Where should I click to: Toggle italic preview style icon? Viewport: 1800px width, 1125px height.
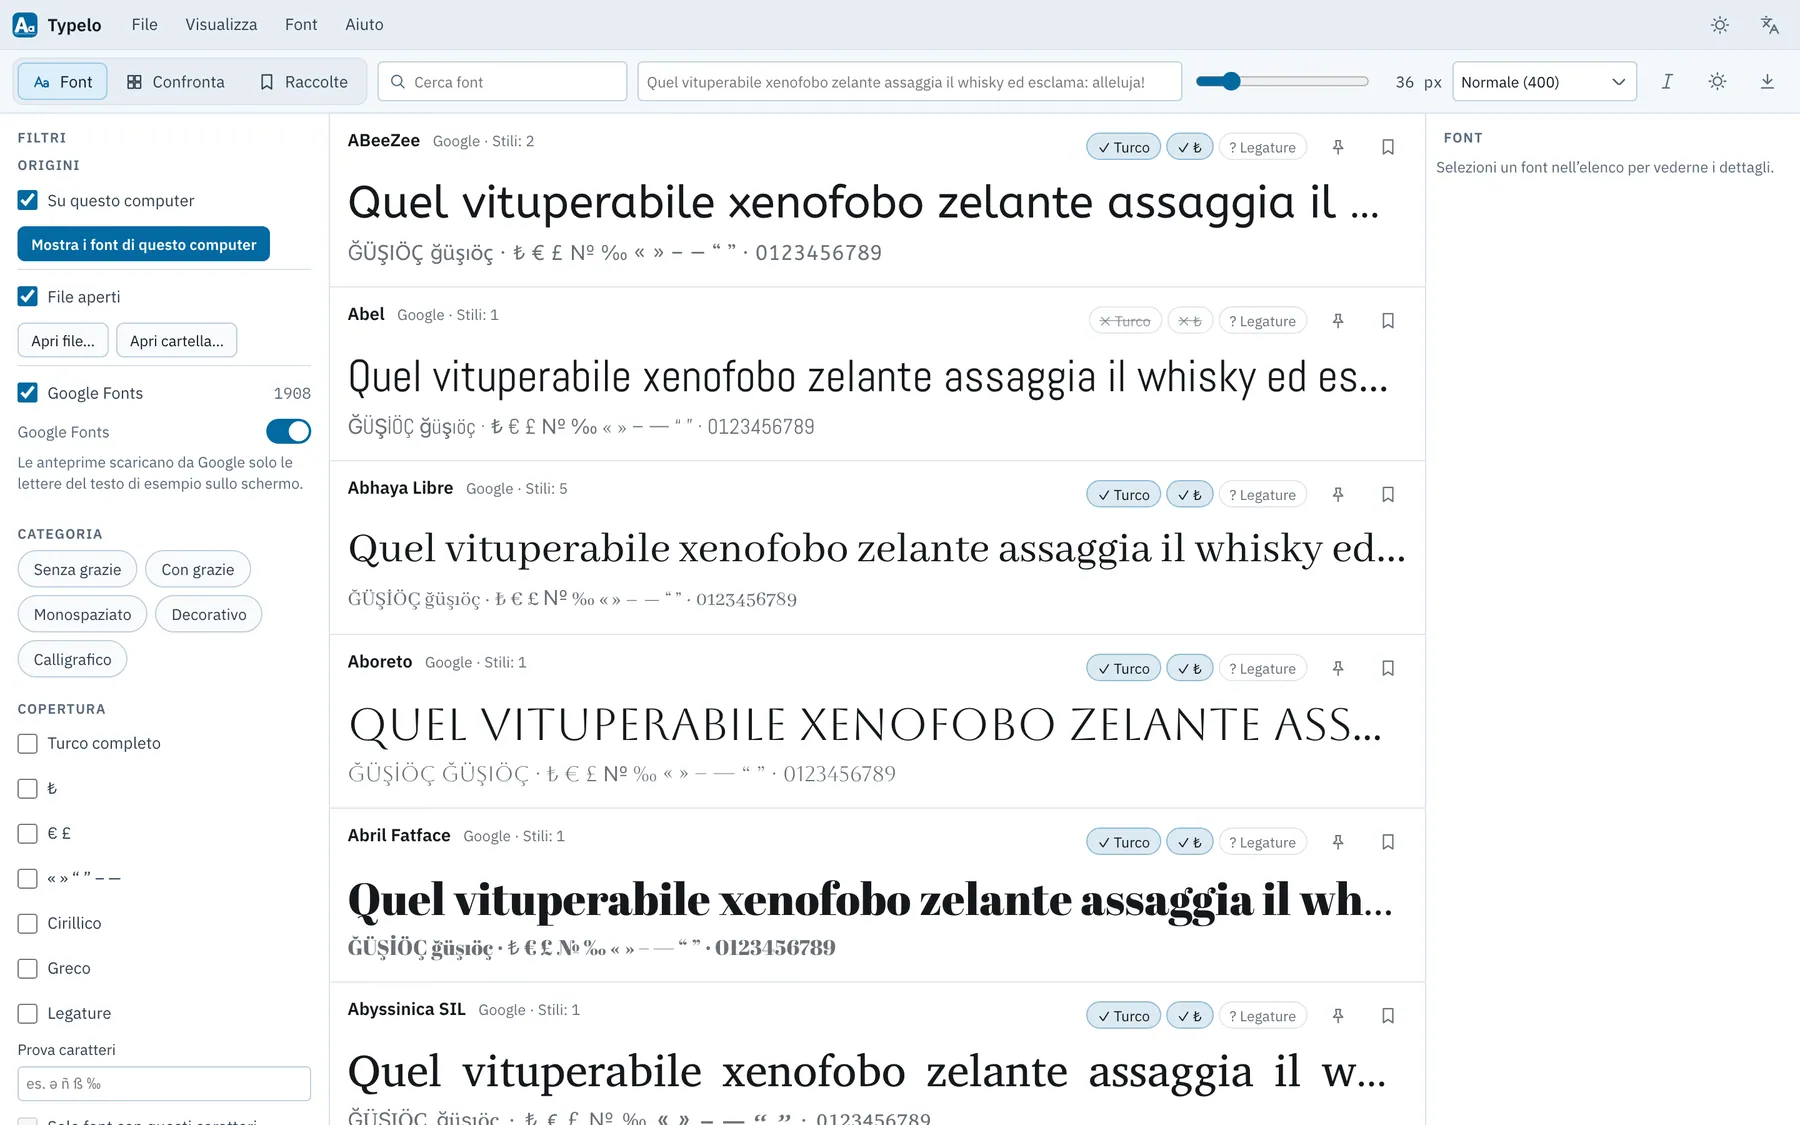point(1667,82)
